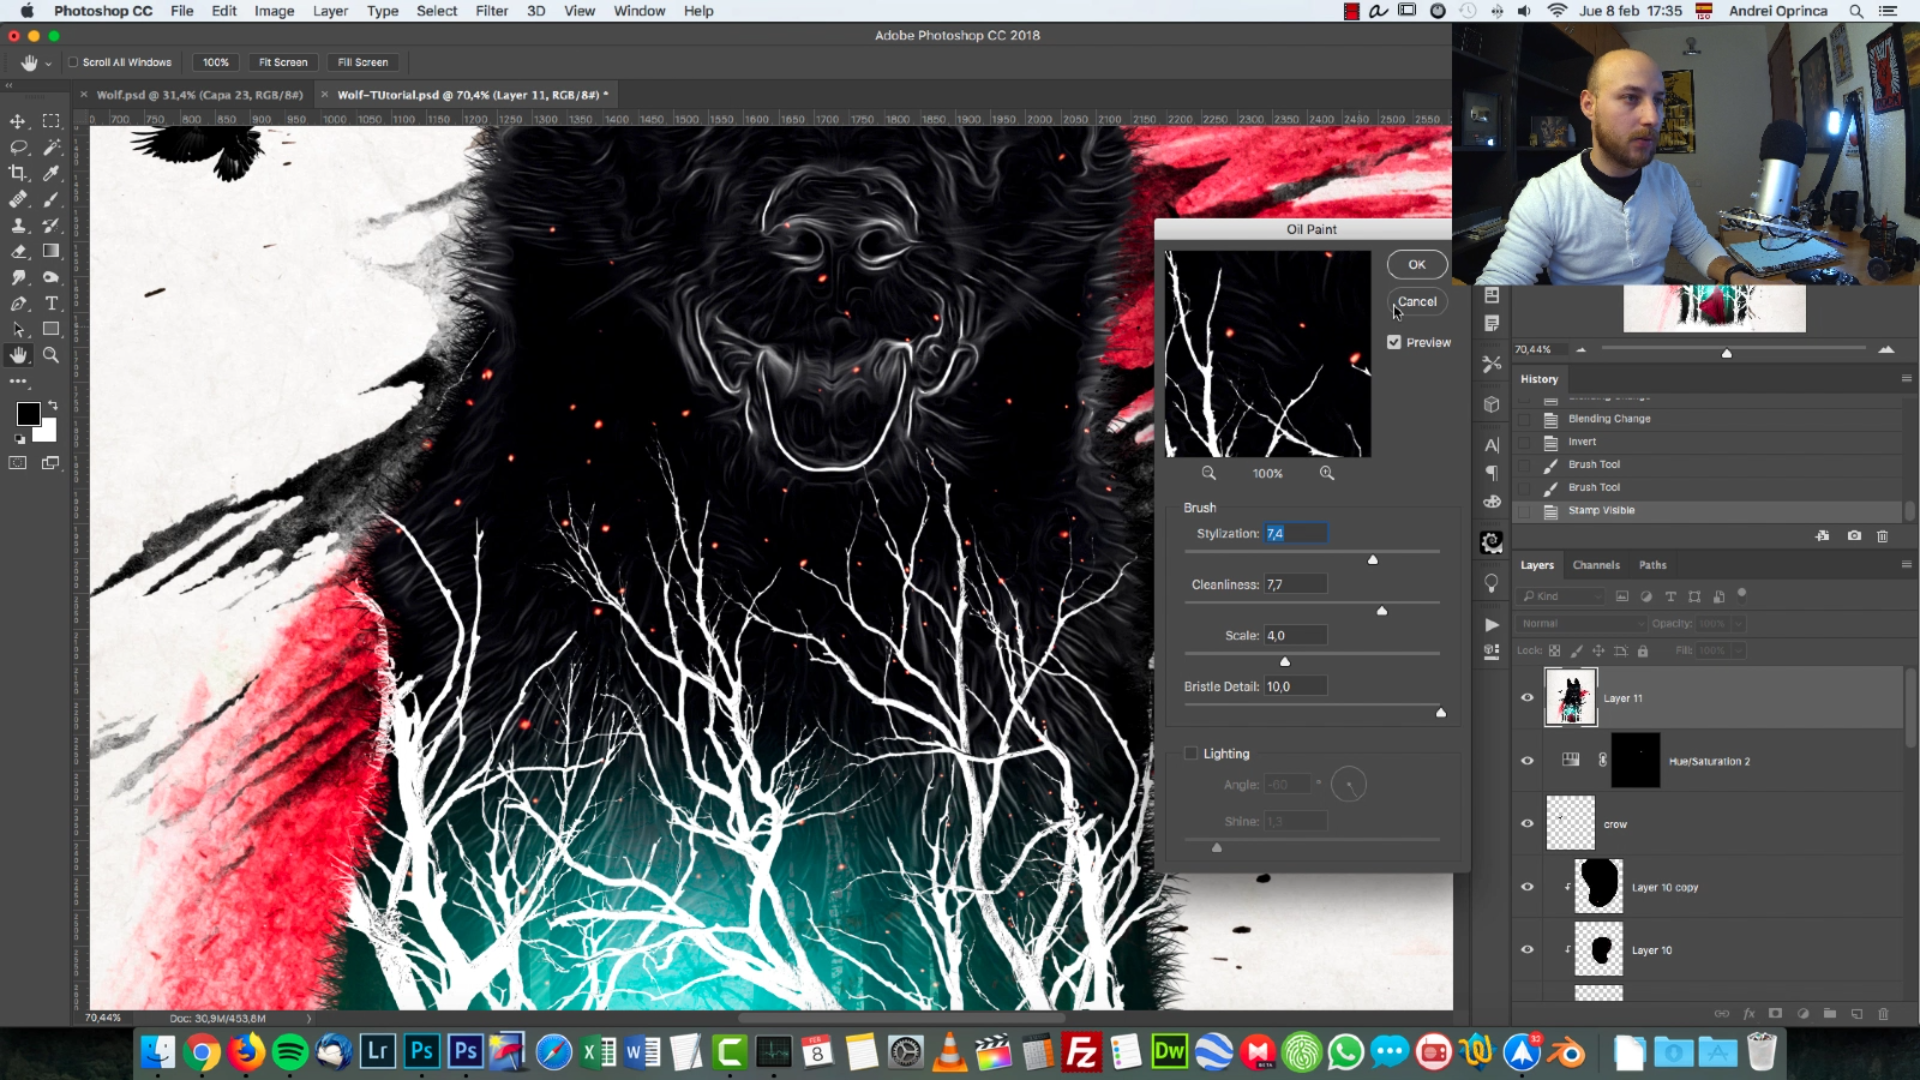Hide the crow layer visibility

[x=1527, y=824]
